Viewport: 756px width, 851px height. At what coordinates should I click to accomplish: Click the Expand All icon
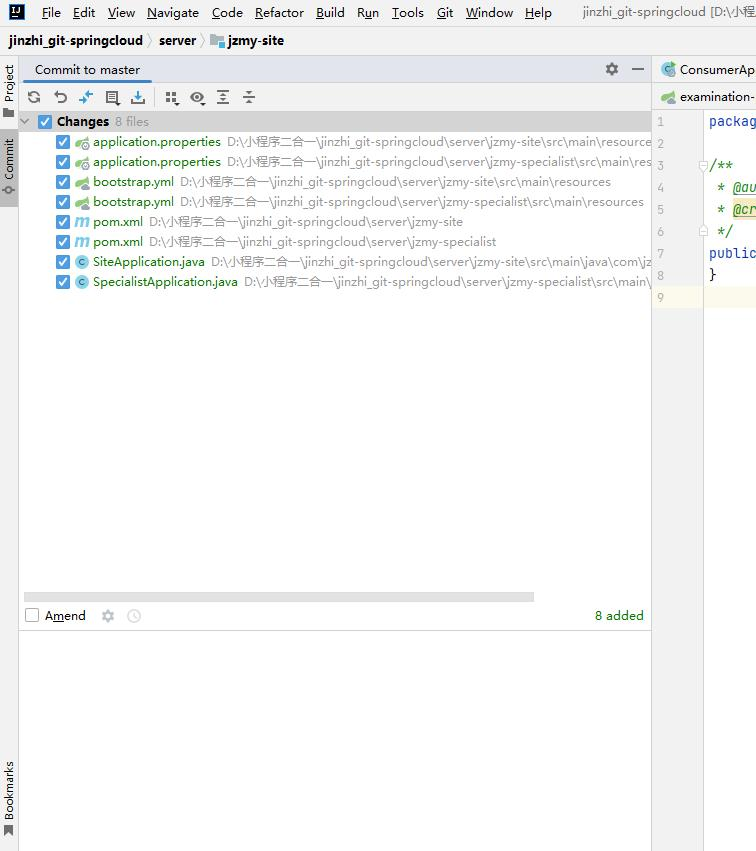(x=223, y=97)
